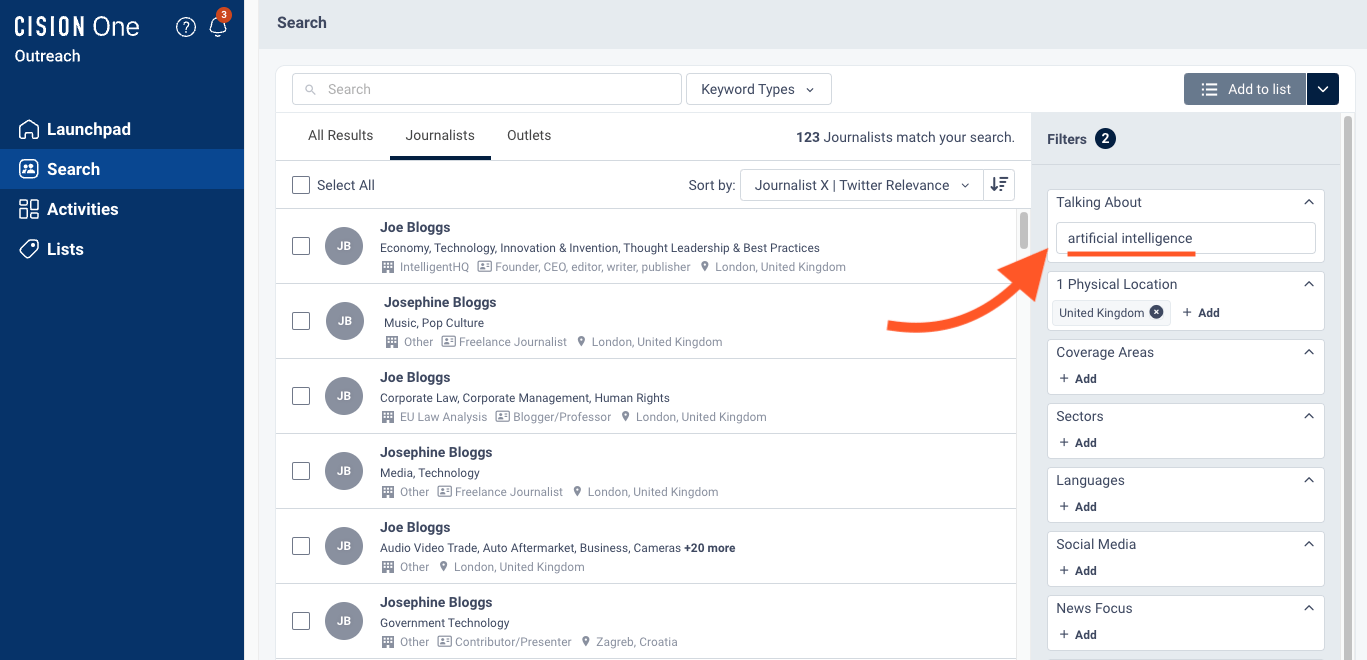
Task: Open the notifications bell icon
Action: (x=217, y=27)
